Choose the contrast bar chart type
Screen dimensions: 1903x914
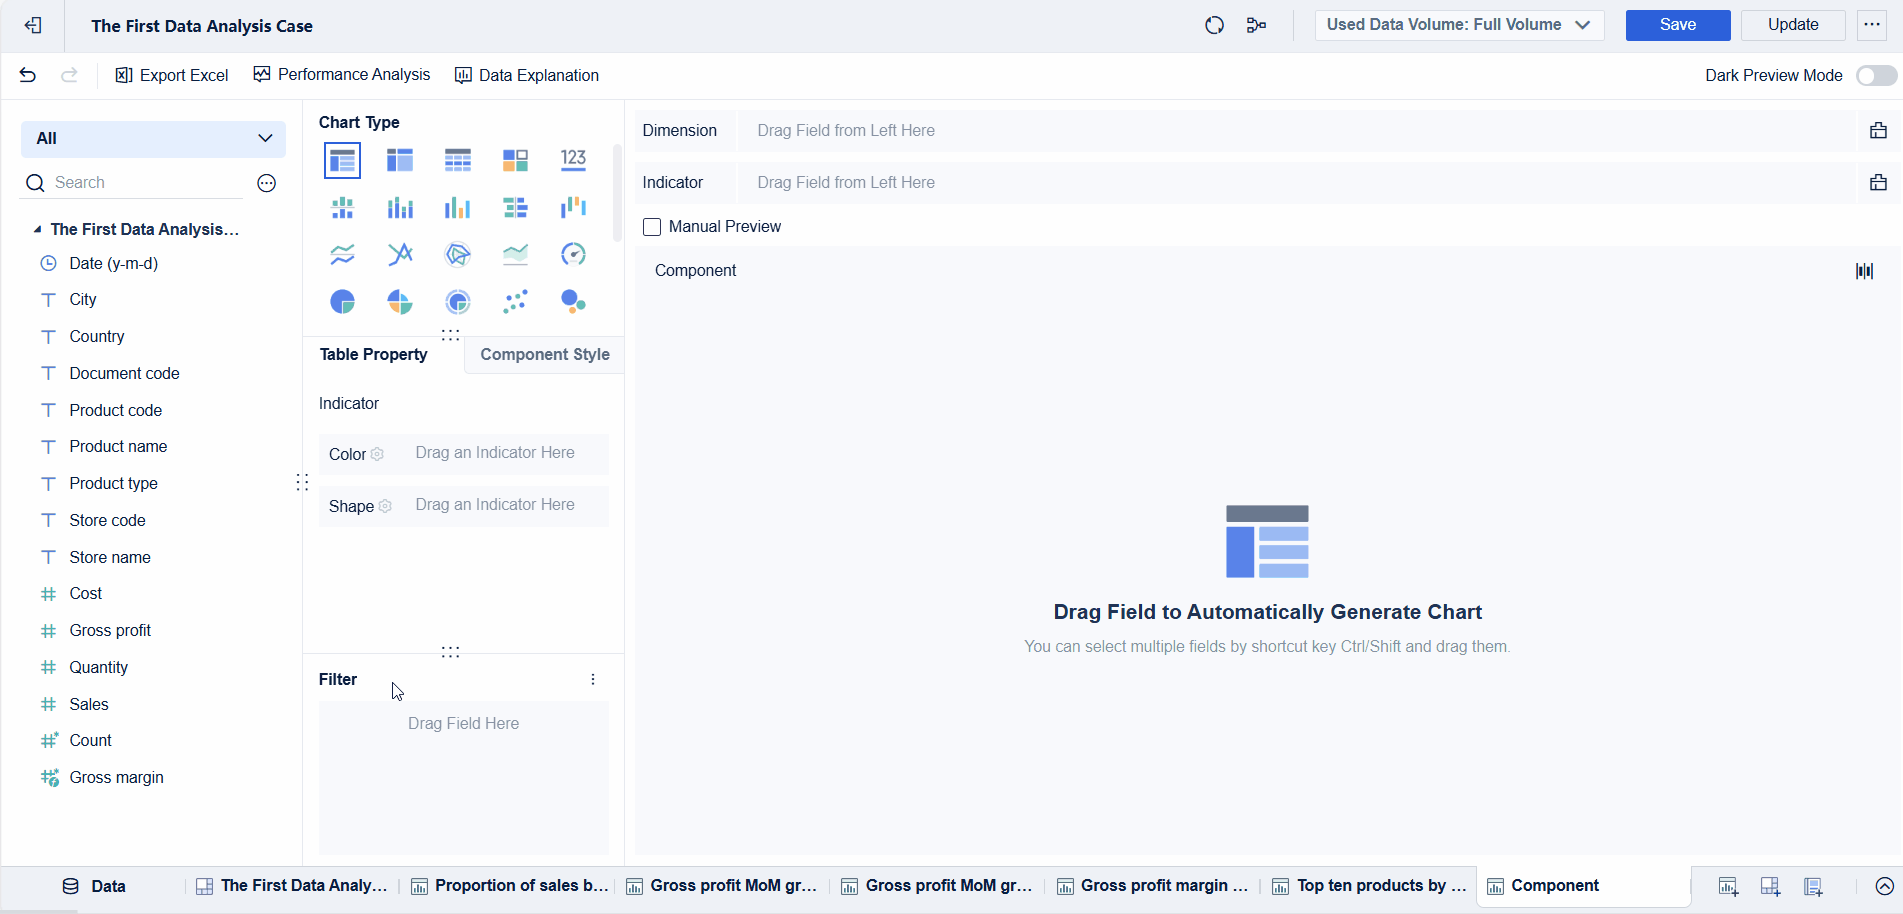[x=515, y=207]
